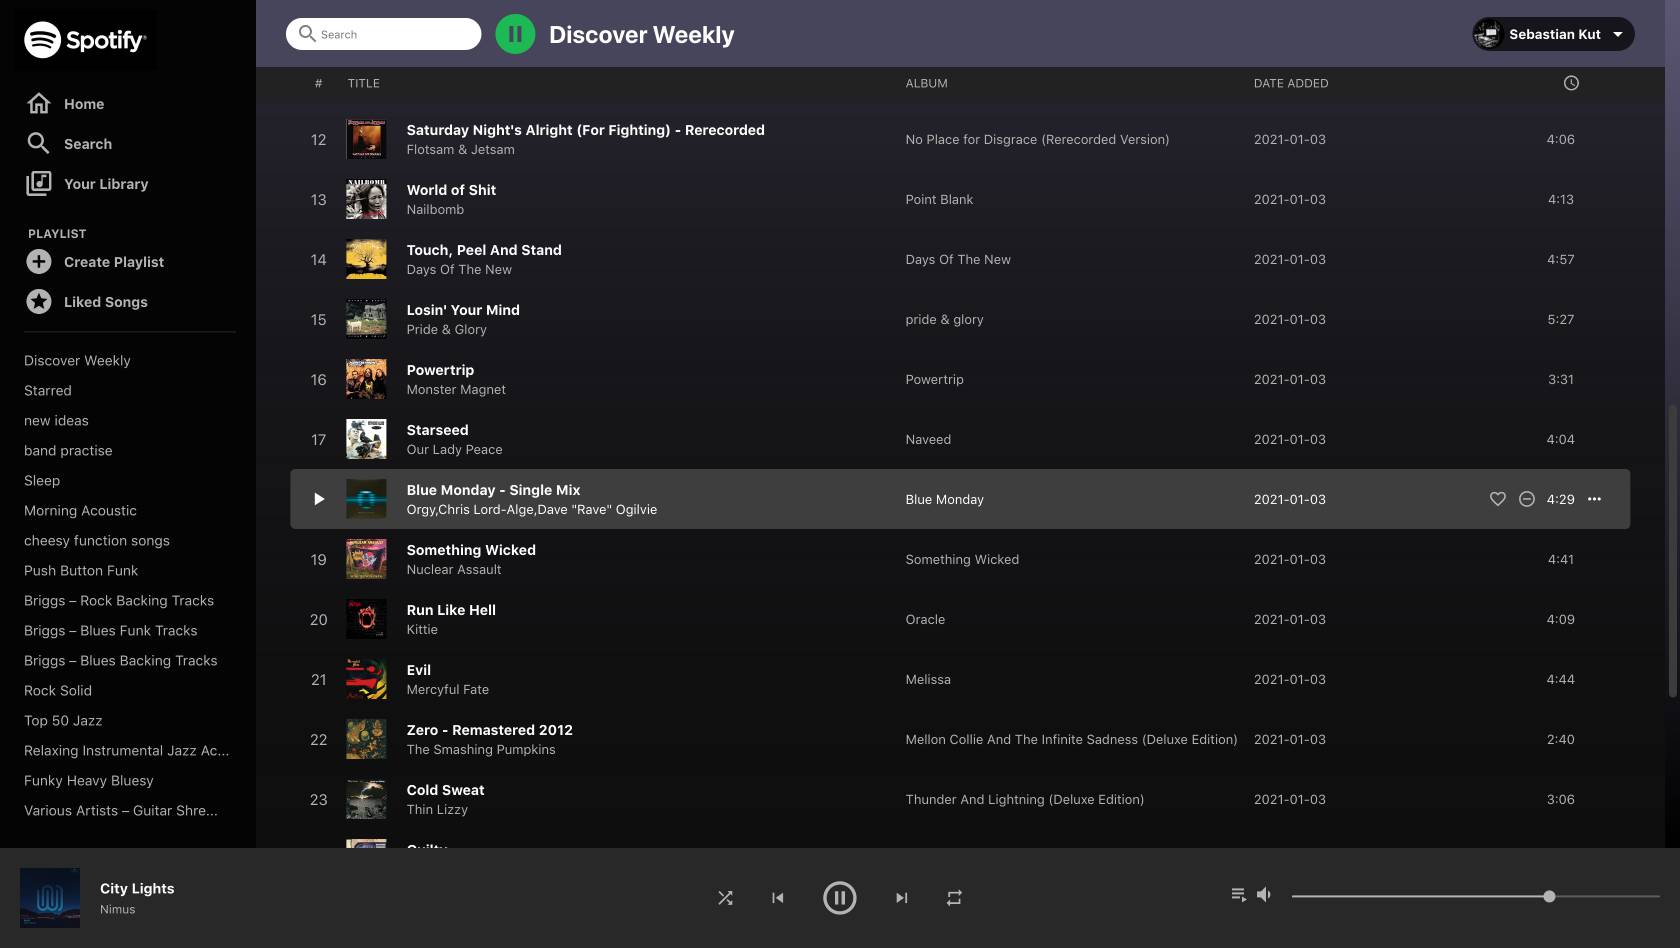Pause Discover Weekly with the green button

click(515, 34)
